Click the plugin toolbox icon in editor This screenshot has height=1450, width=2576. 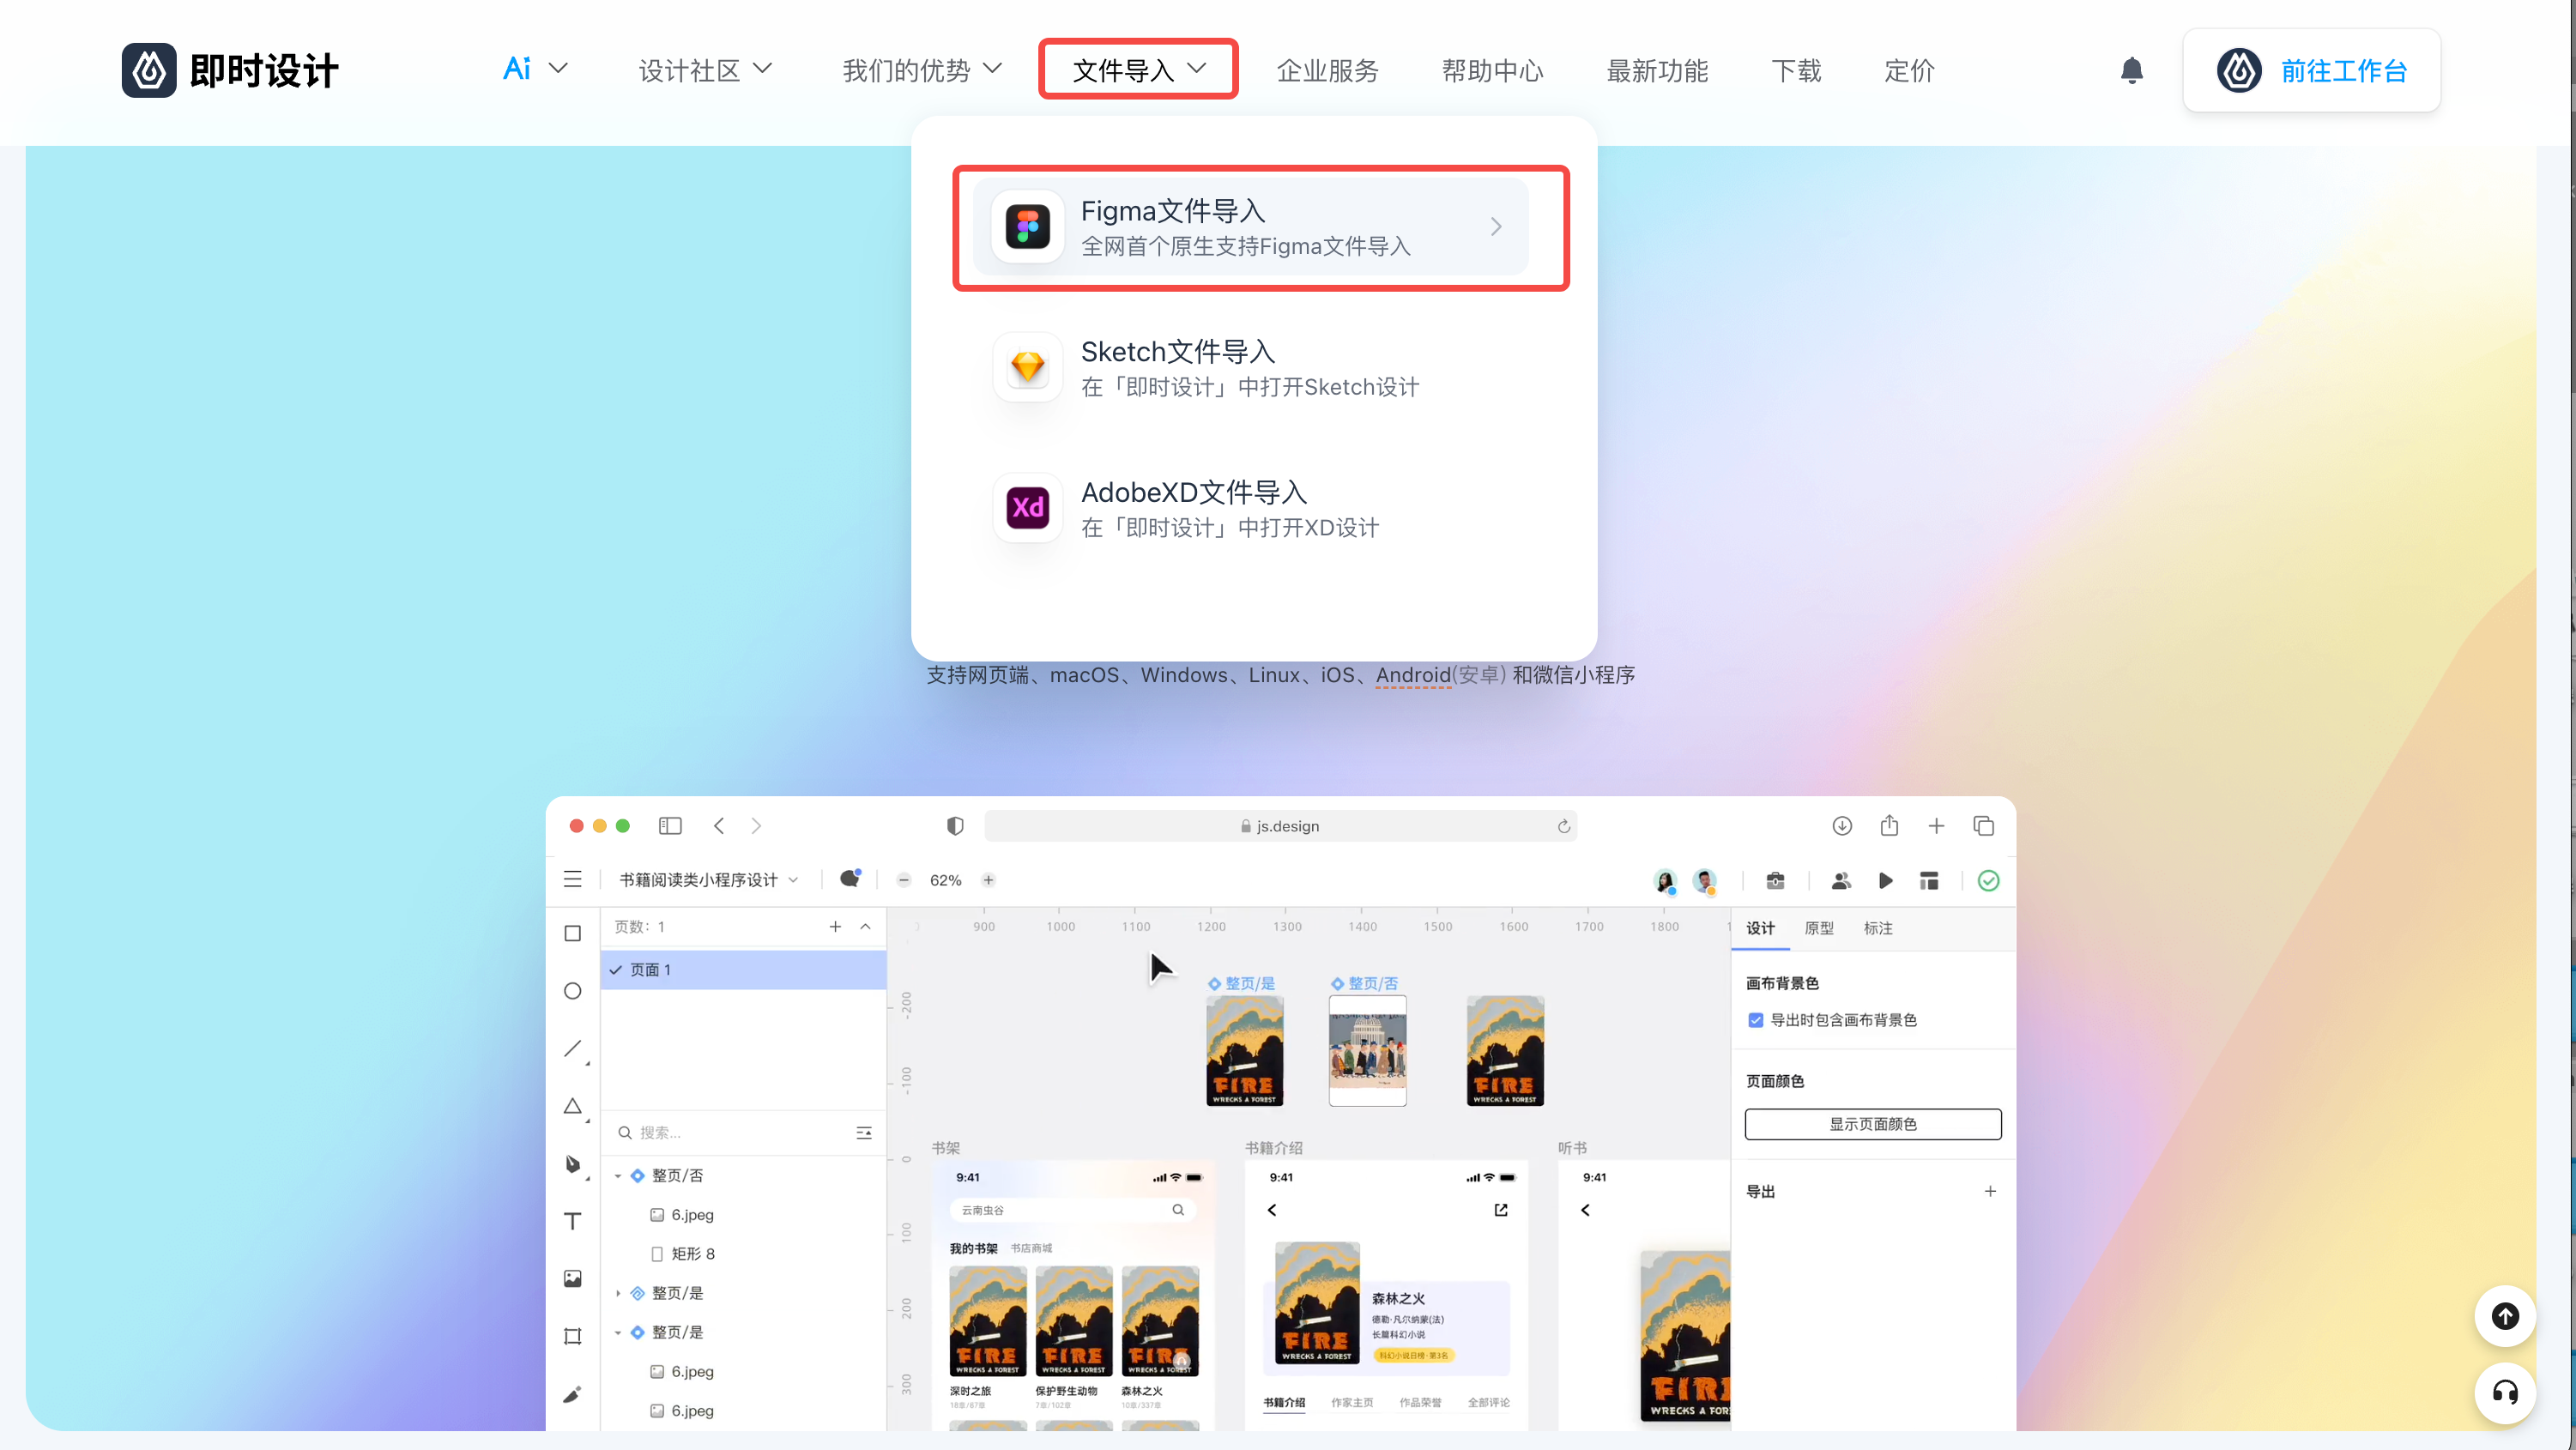click(1775, 880)
